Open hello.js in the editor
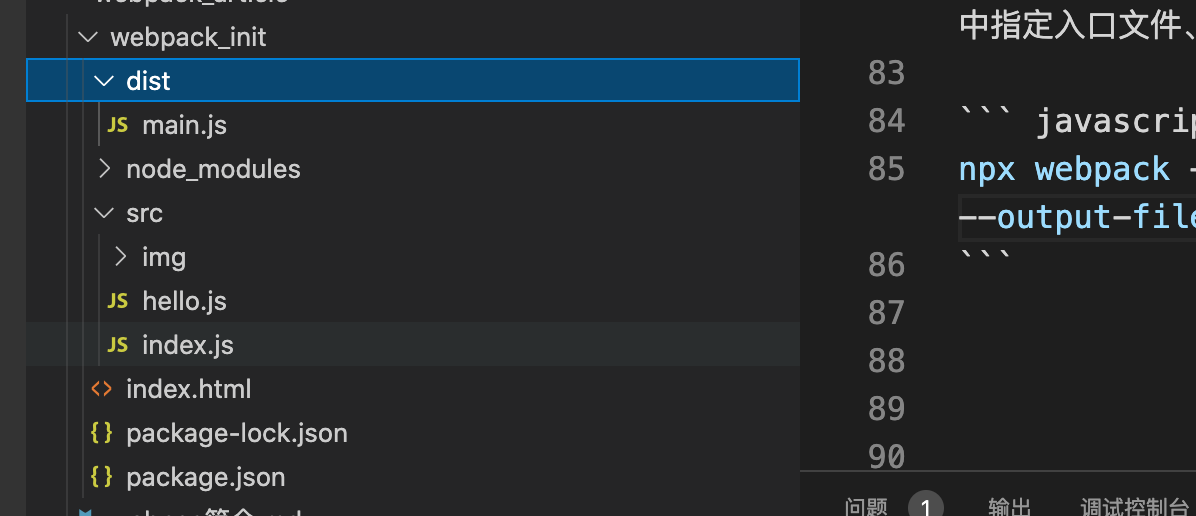This screenshot has width=1196, height=516. (185, 302)
